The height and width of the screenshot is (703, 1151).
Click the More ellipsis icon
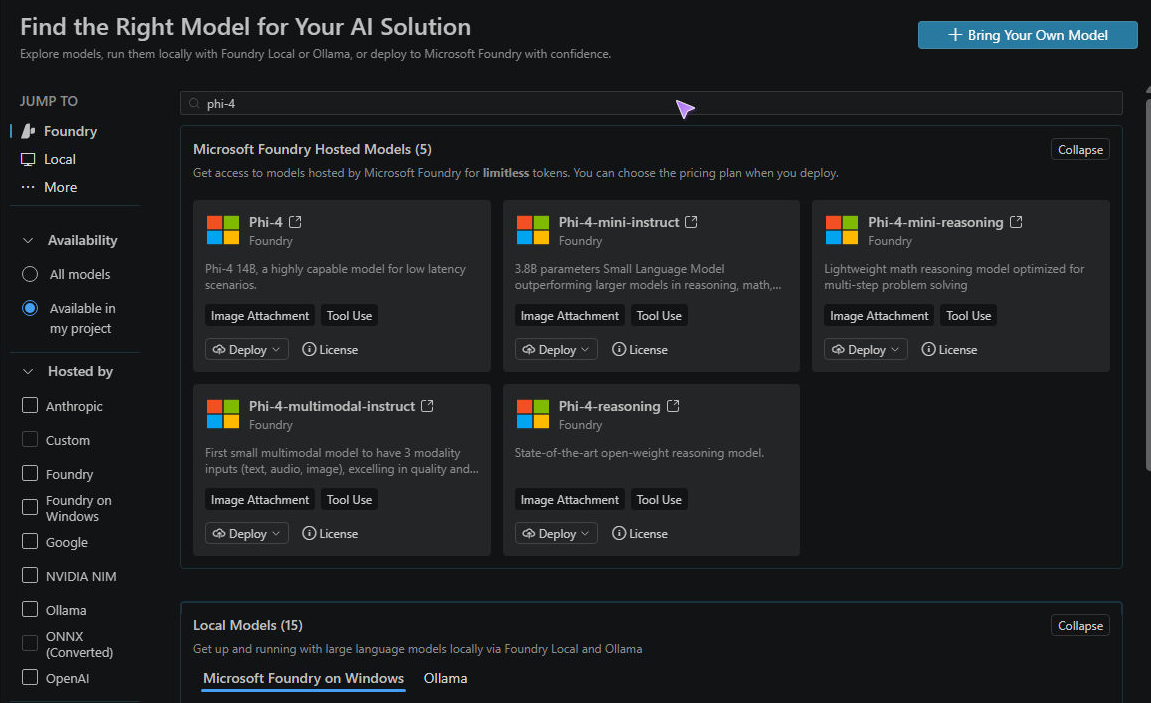click(x=28, y=187)
